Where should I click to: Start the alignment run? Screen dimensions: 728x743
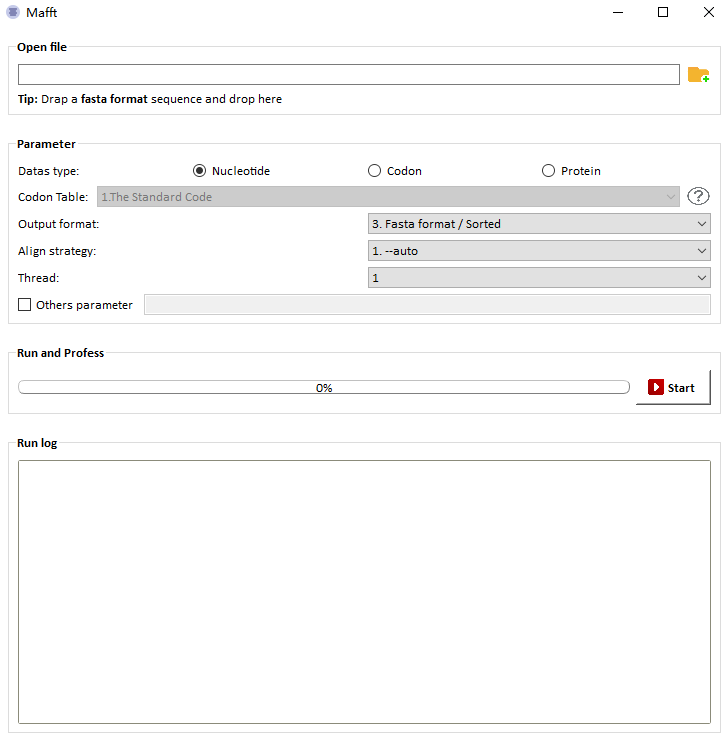pos(673,388)
